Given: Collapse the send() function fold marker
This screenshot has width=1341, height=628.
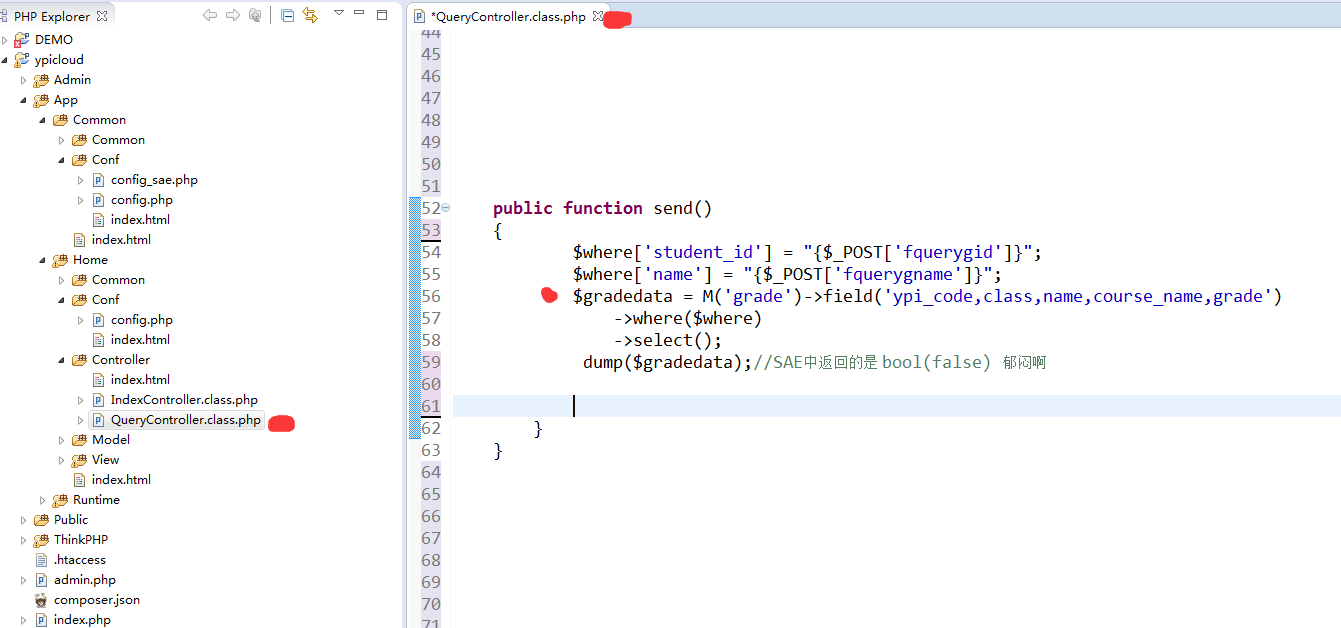Looking at the screenshot, I should (x=445, y=208).
